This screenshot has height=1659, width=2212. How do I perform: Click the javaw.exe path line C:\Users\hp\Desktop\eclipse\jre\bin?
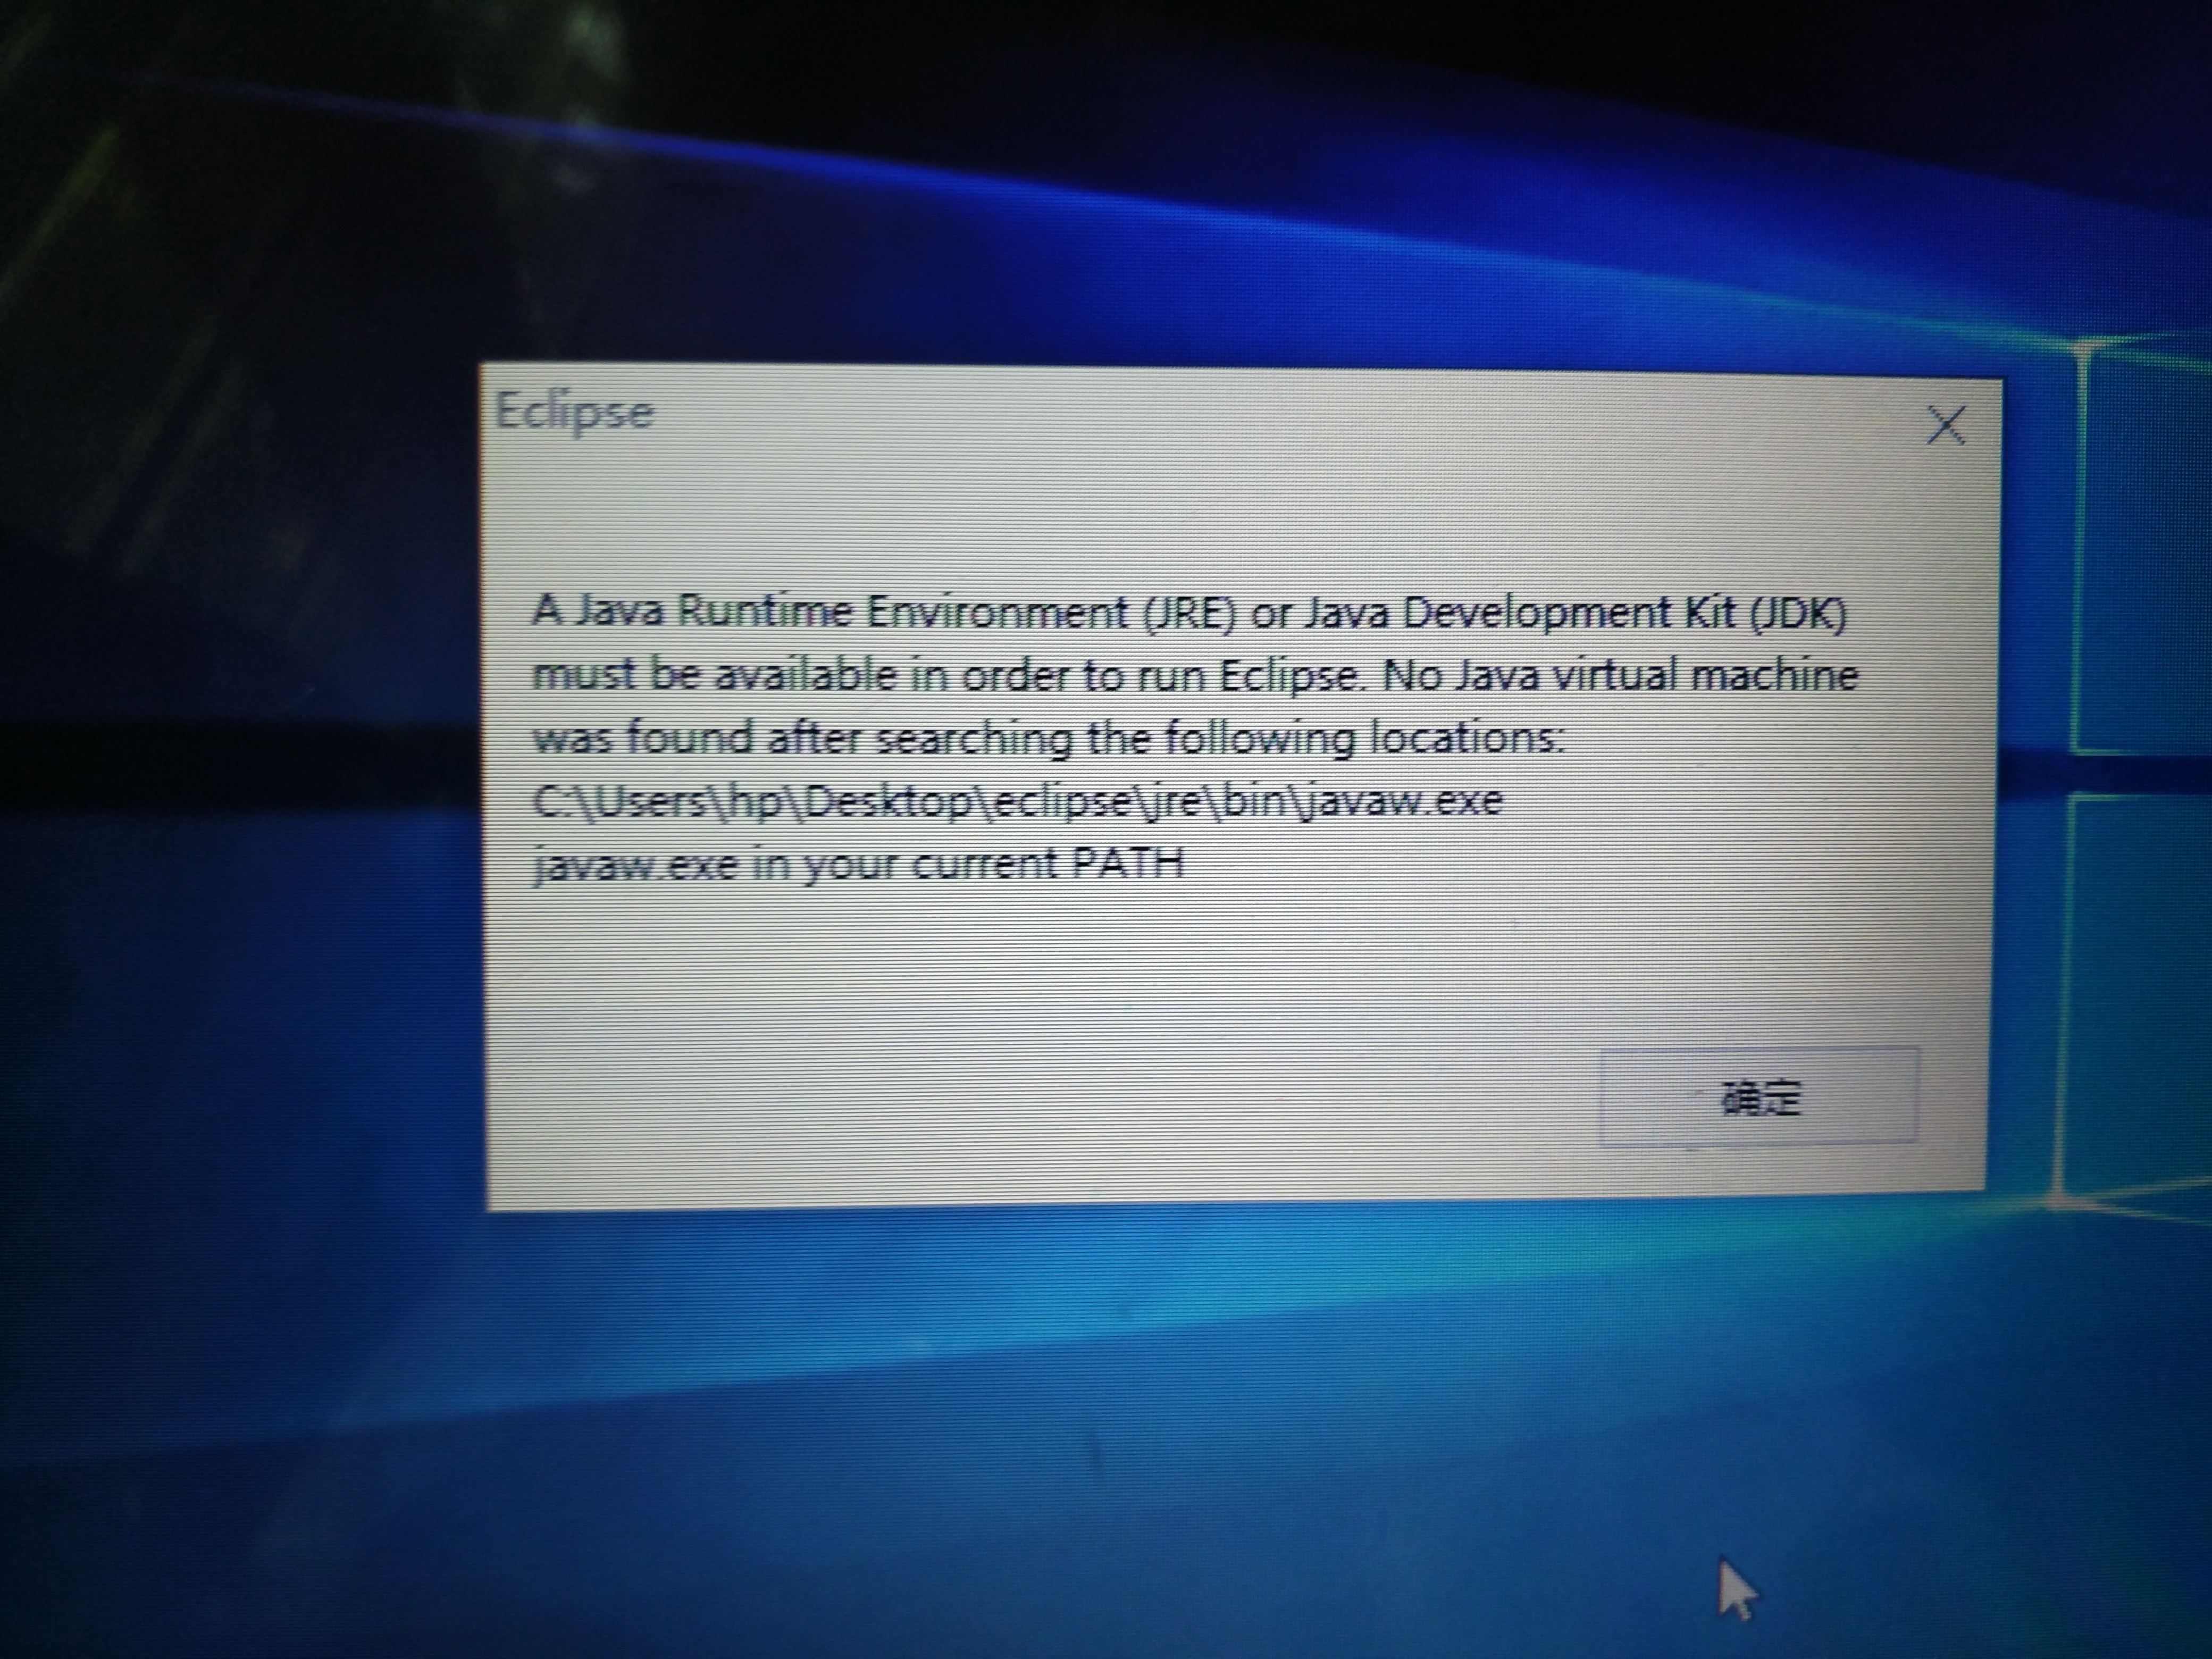pos(1018,802)
